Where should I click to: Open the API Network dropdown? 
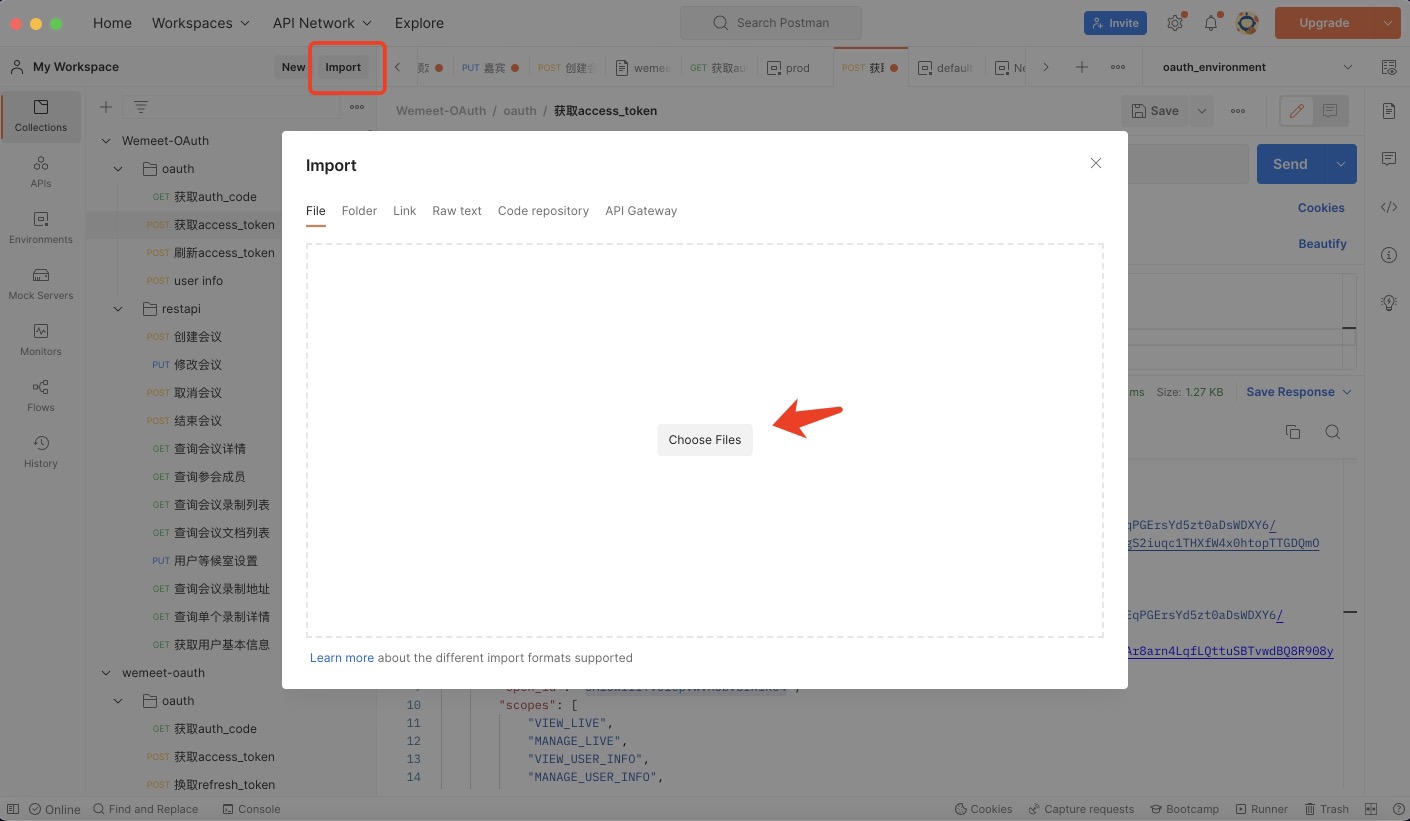(x=322, y=23)
